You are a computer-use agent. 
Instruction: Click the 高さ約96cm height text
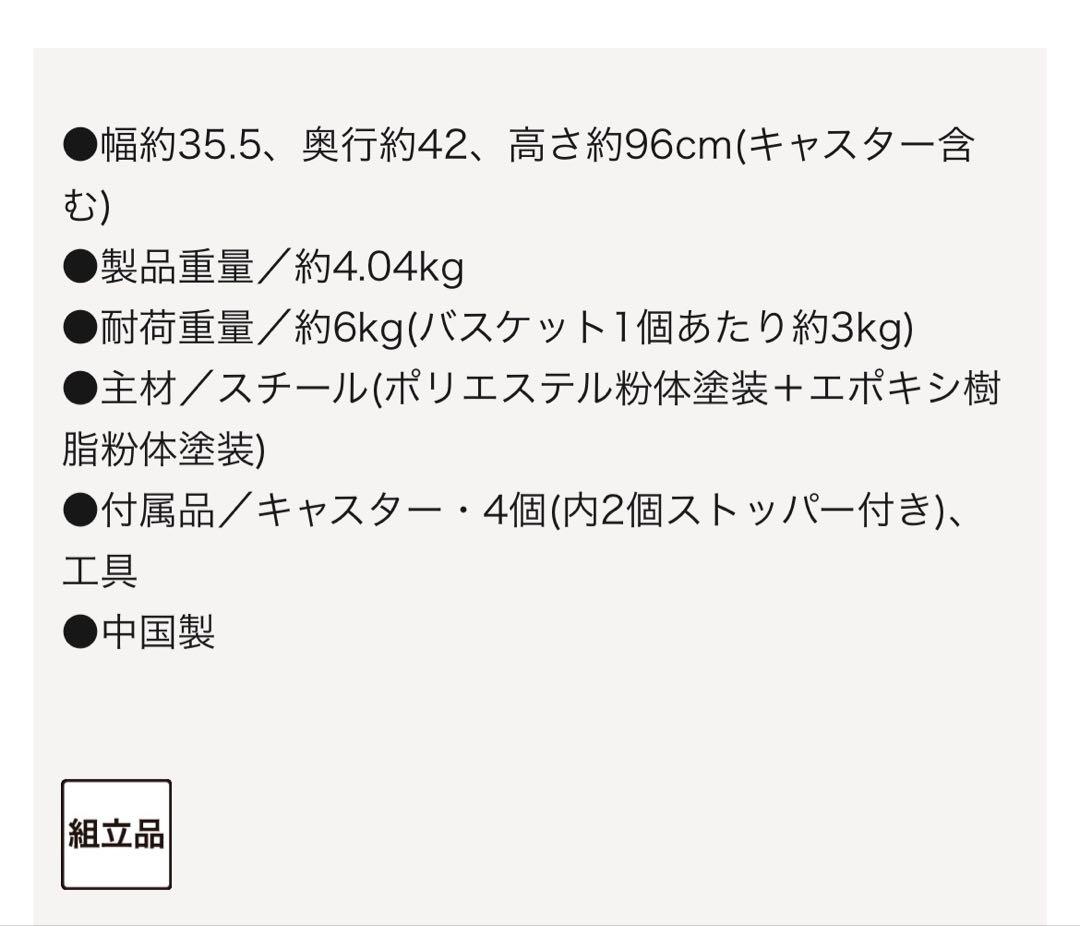tap(621, 146)
